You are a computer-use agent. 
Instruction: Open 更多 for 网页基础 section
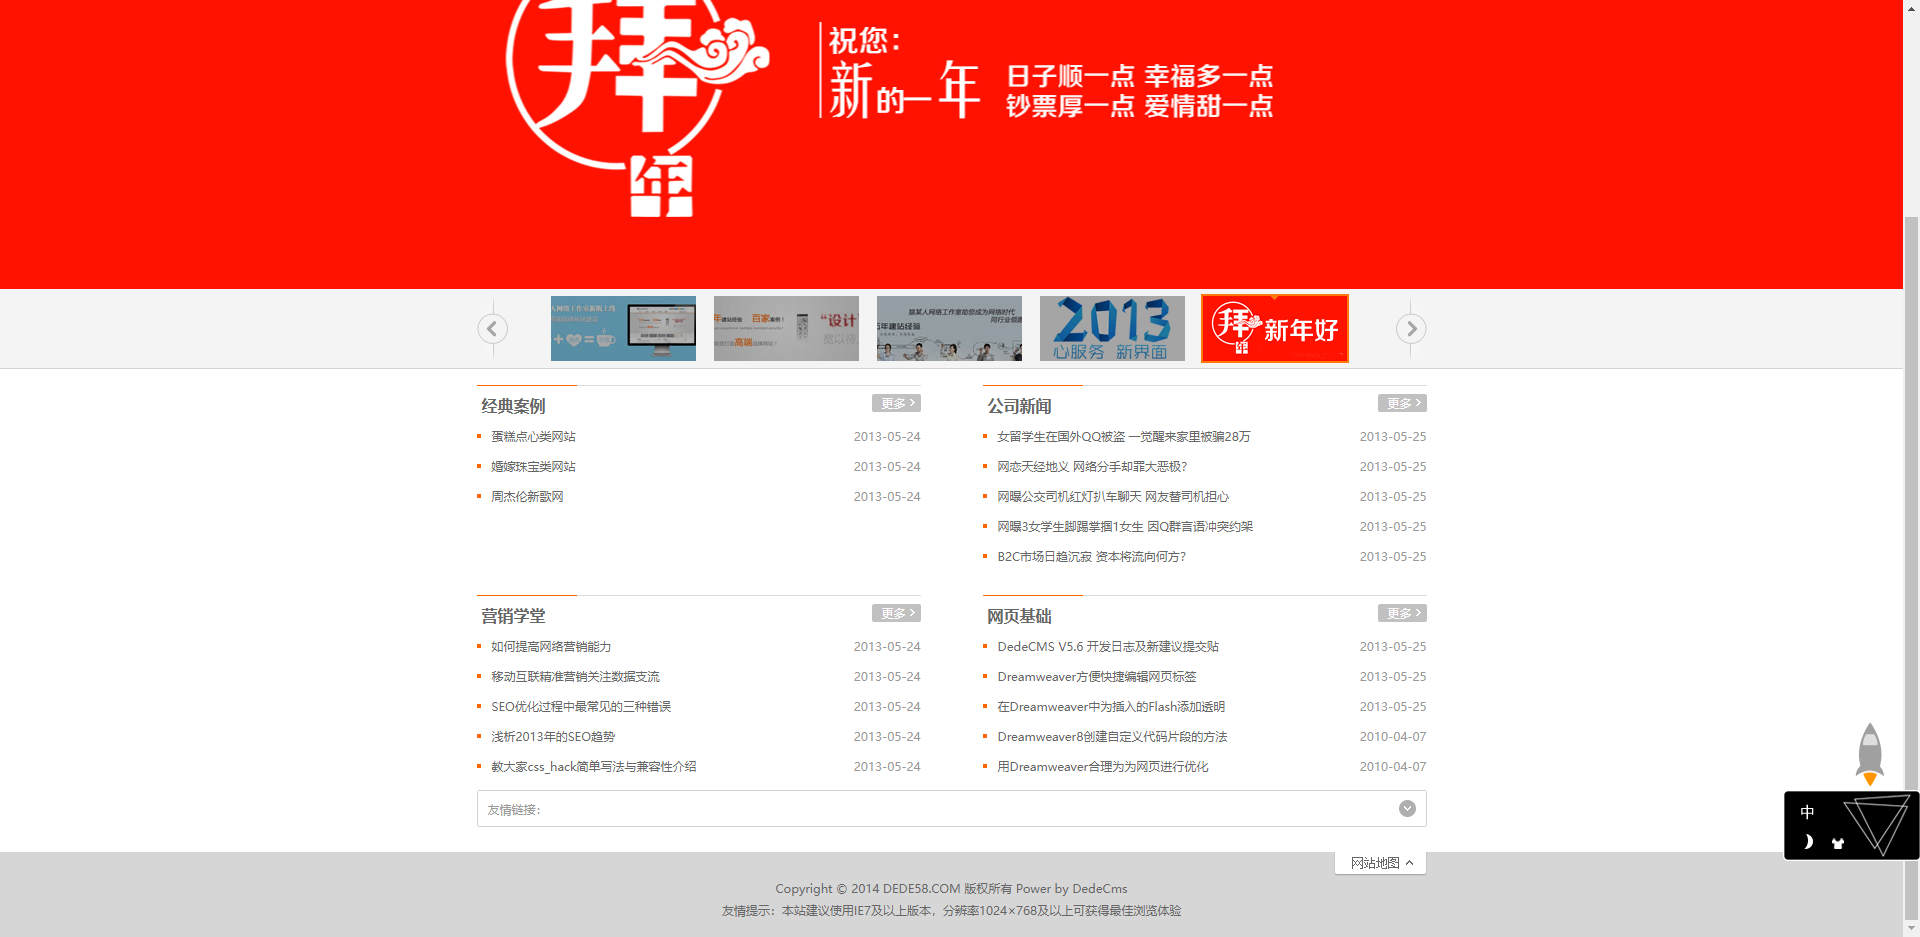(x=1402, y=613)
